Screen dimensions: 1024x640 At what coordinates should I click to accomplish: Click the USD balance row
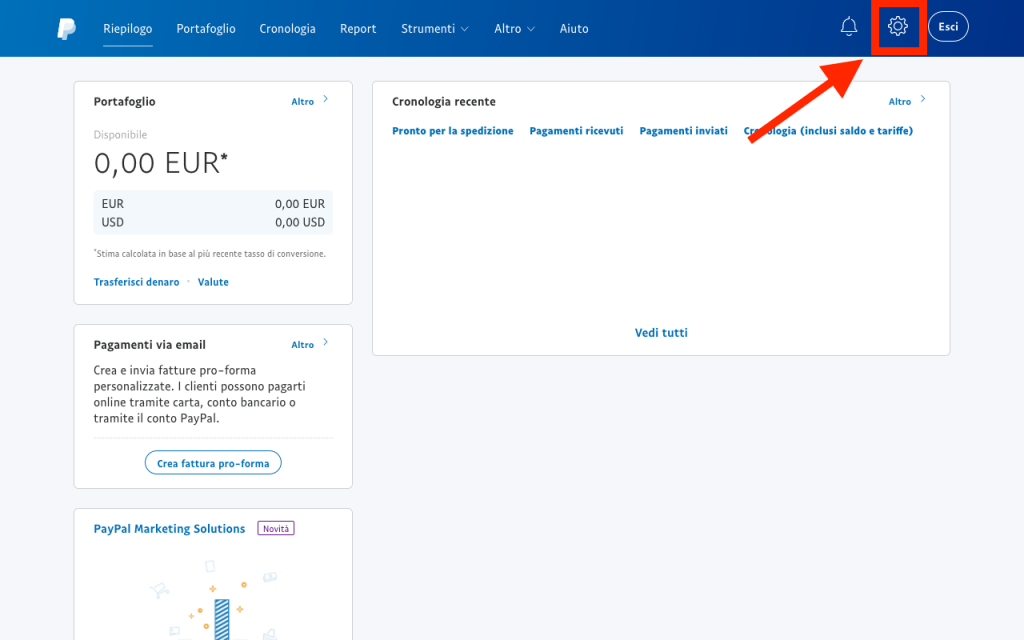tap(213, 222)
